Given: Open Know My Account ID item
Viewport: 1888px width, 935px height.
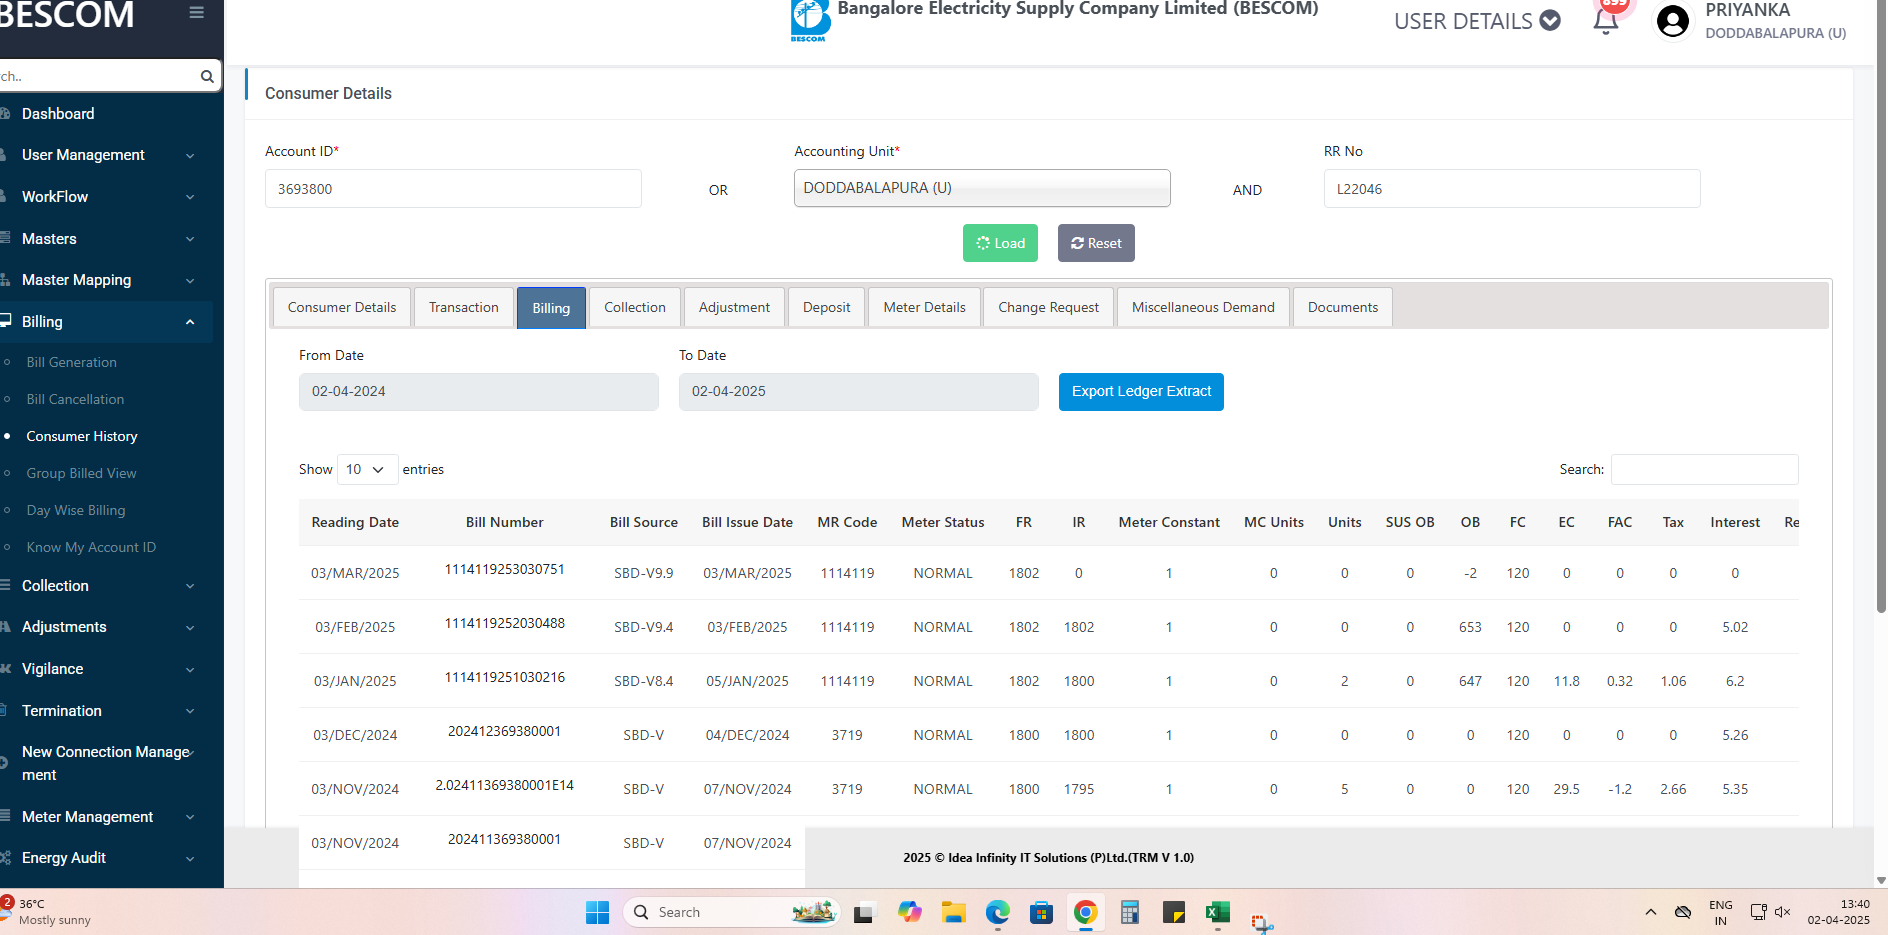Looking at the screenshot, I should pos(91,547).
